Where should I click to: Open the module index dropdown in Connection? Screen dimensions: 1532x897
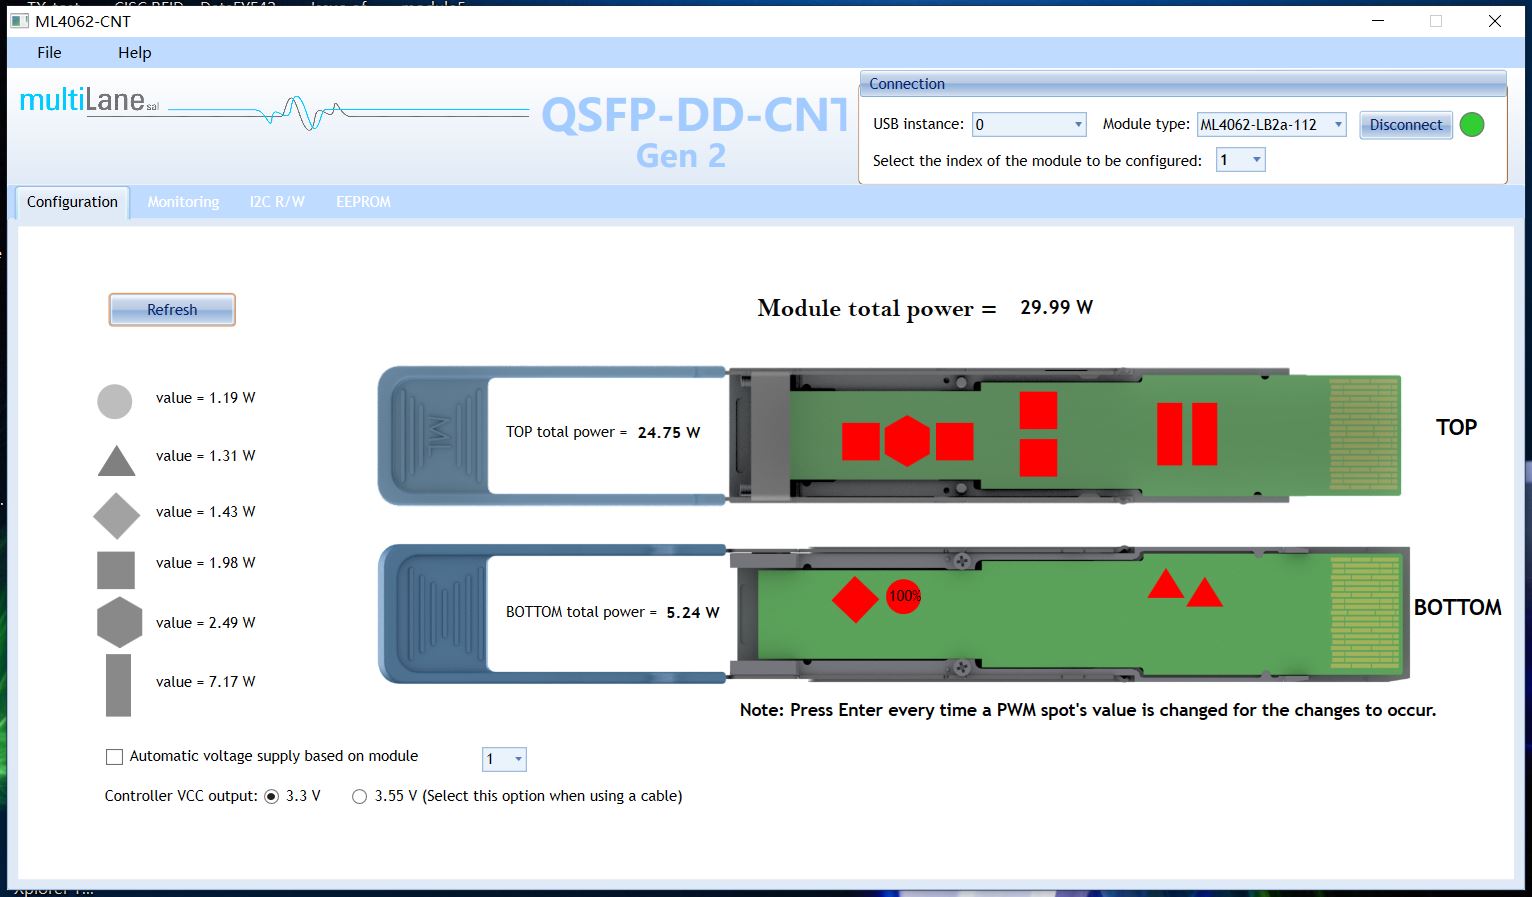click(x=1240, y=160)
